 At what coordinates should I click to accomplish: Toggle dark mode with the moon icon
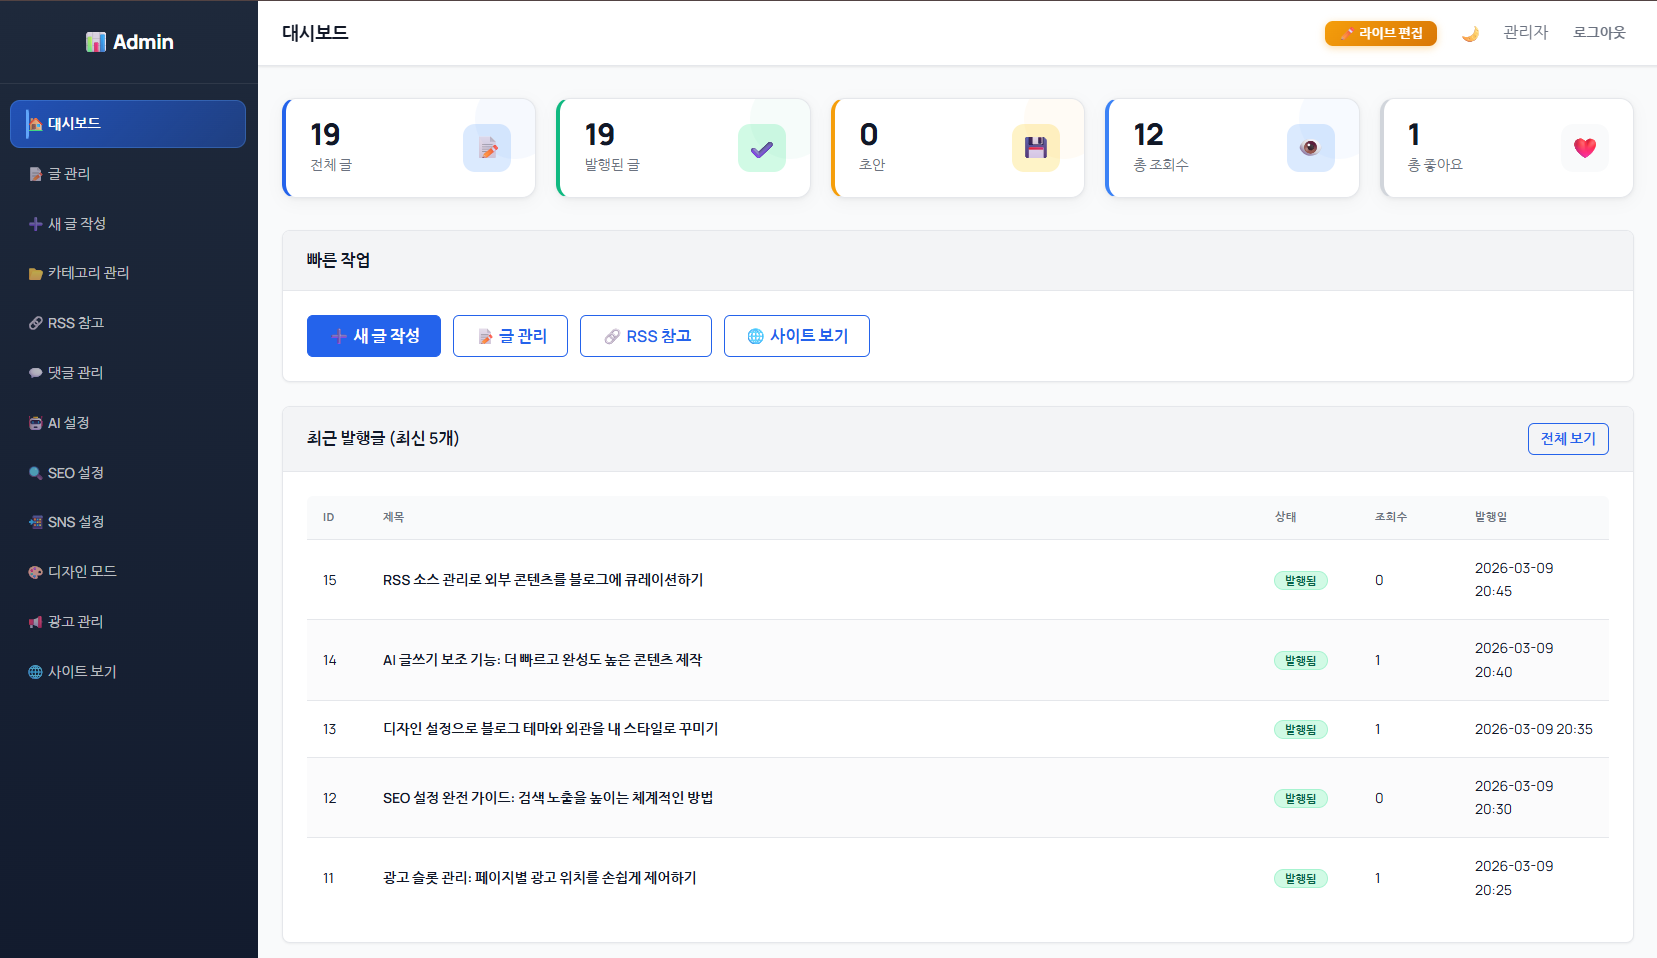[x=1470, y=34]
